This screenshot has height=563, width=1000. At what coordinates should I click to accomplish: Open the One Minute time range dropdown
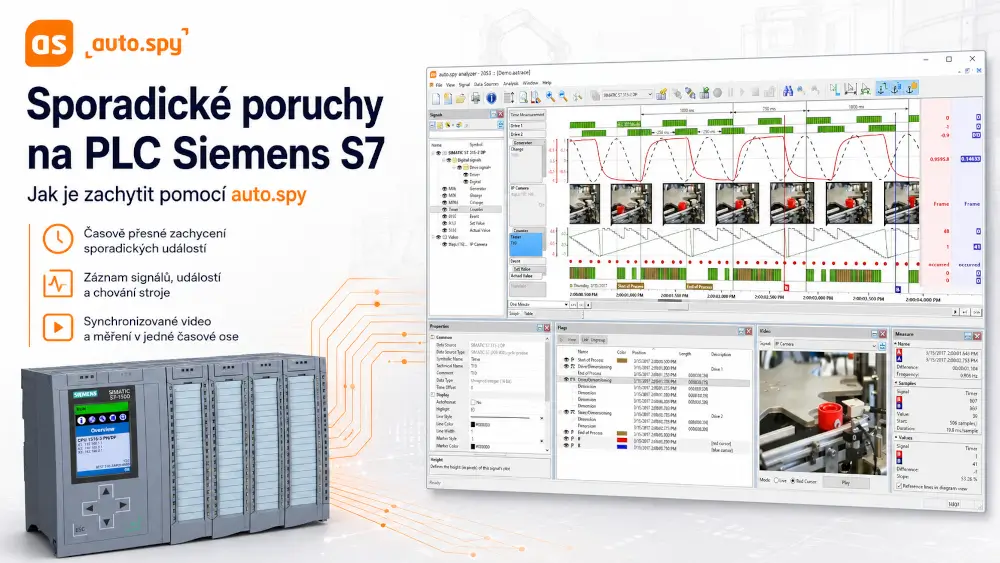pyautogui.click(x=566, y=304)
